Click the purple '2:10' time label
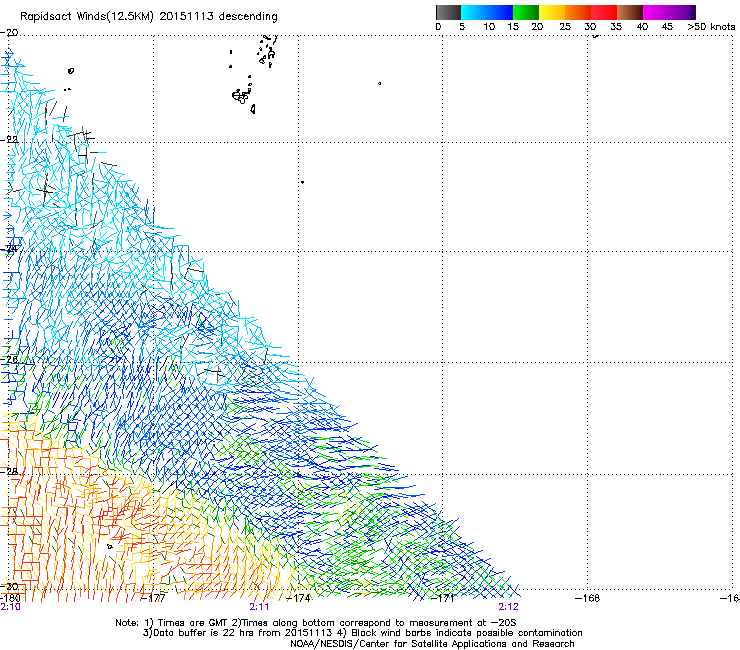The width and height of the screenshot is (740, 650). tap(10, 607)
